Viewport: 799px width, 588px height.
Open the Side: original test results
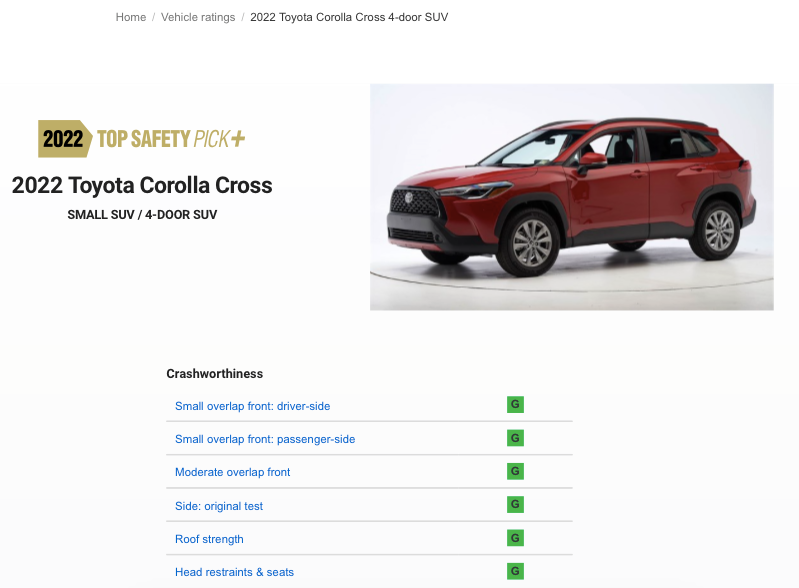pos(219,506)
